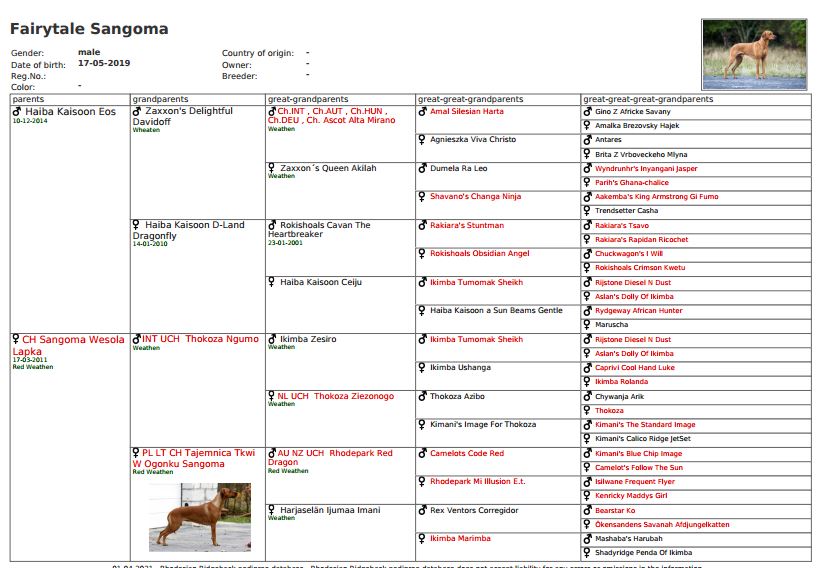
Task: Select the date of birth 17-05-2019
Action: point(104,63)
